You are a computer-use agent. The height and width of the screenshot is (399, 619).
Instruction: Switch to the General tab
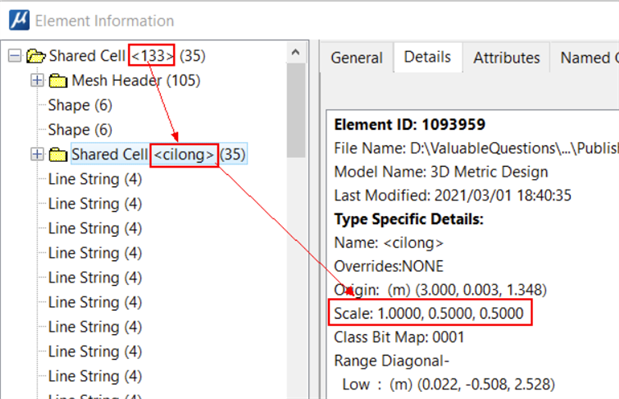356,58
